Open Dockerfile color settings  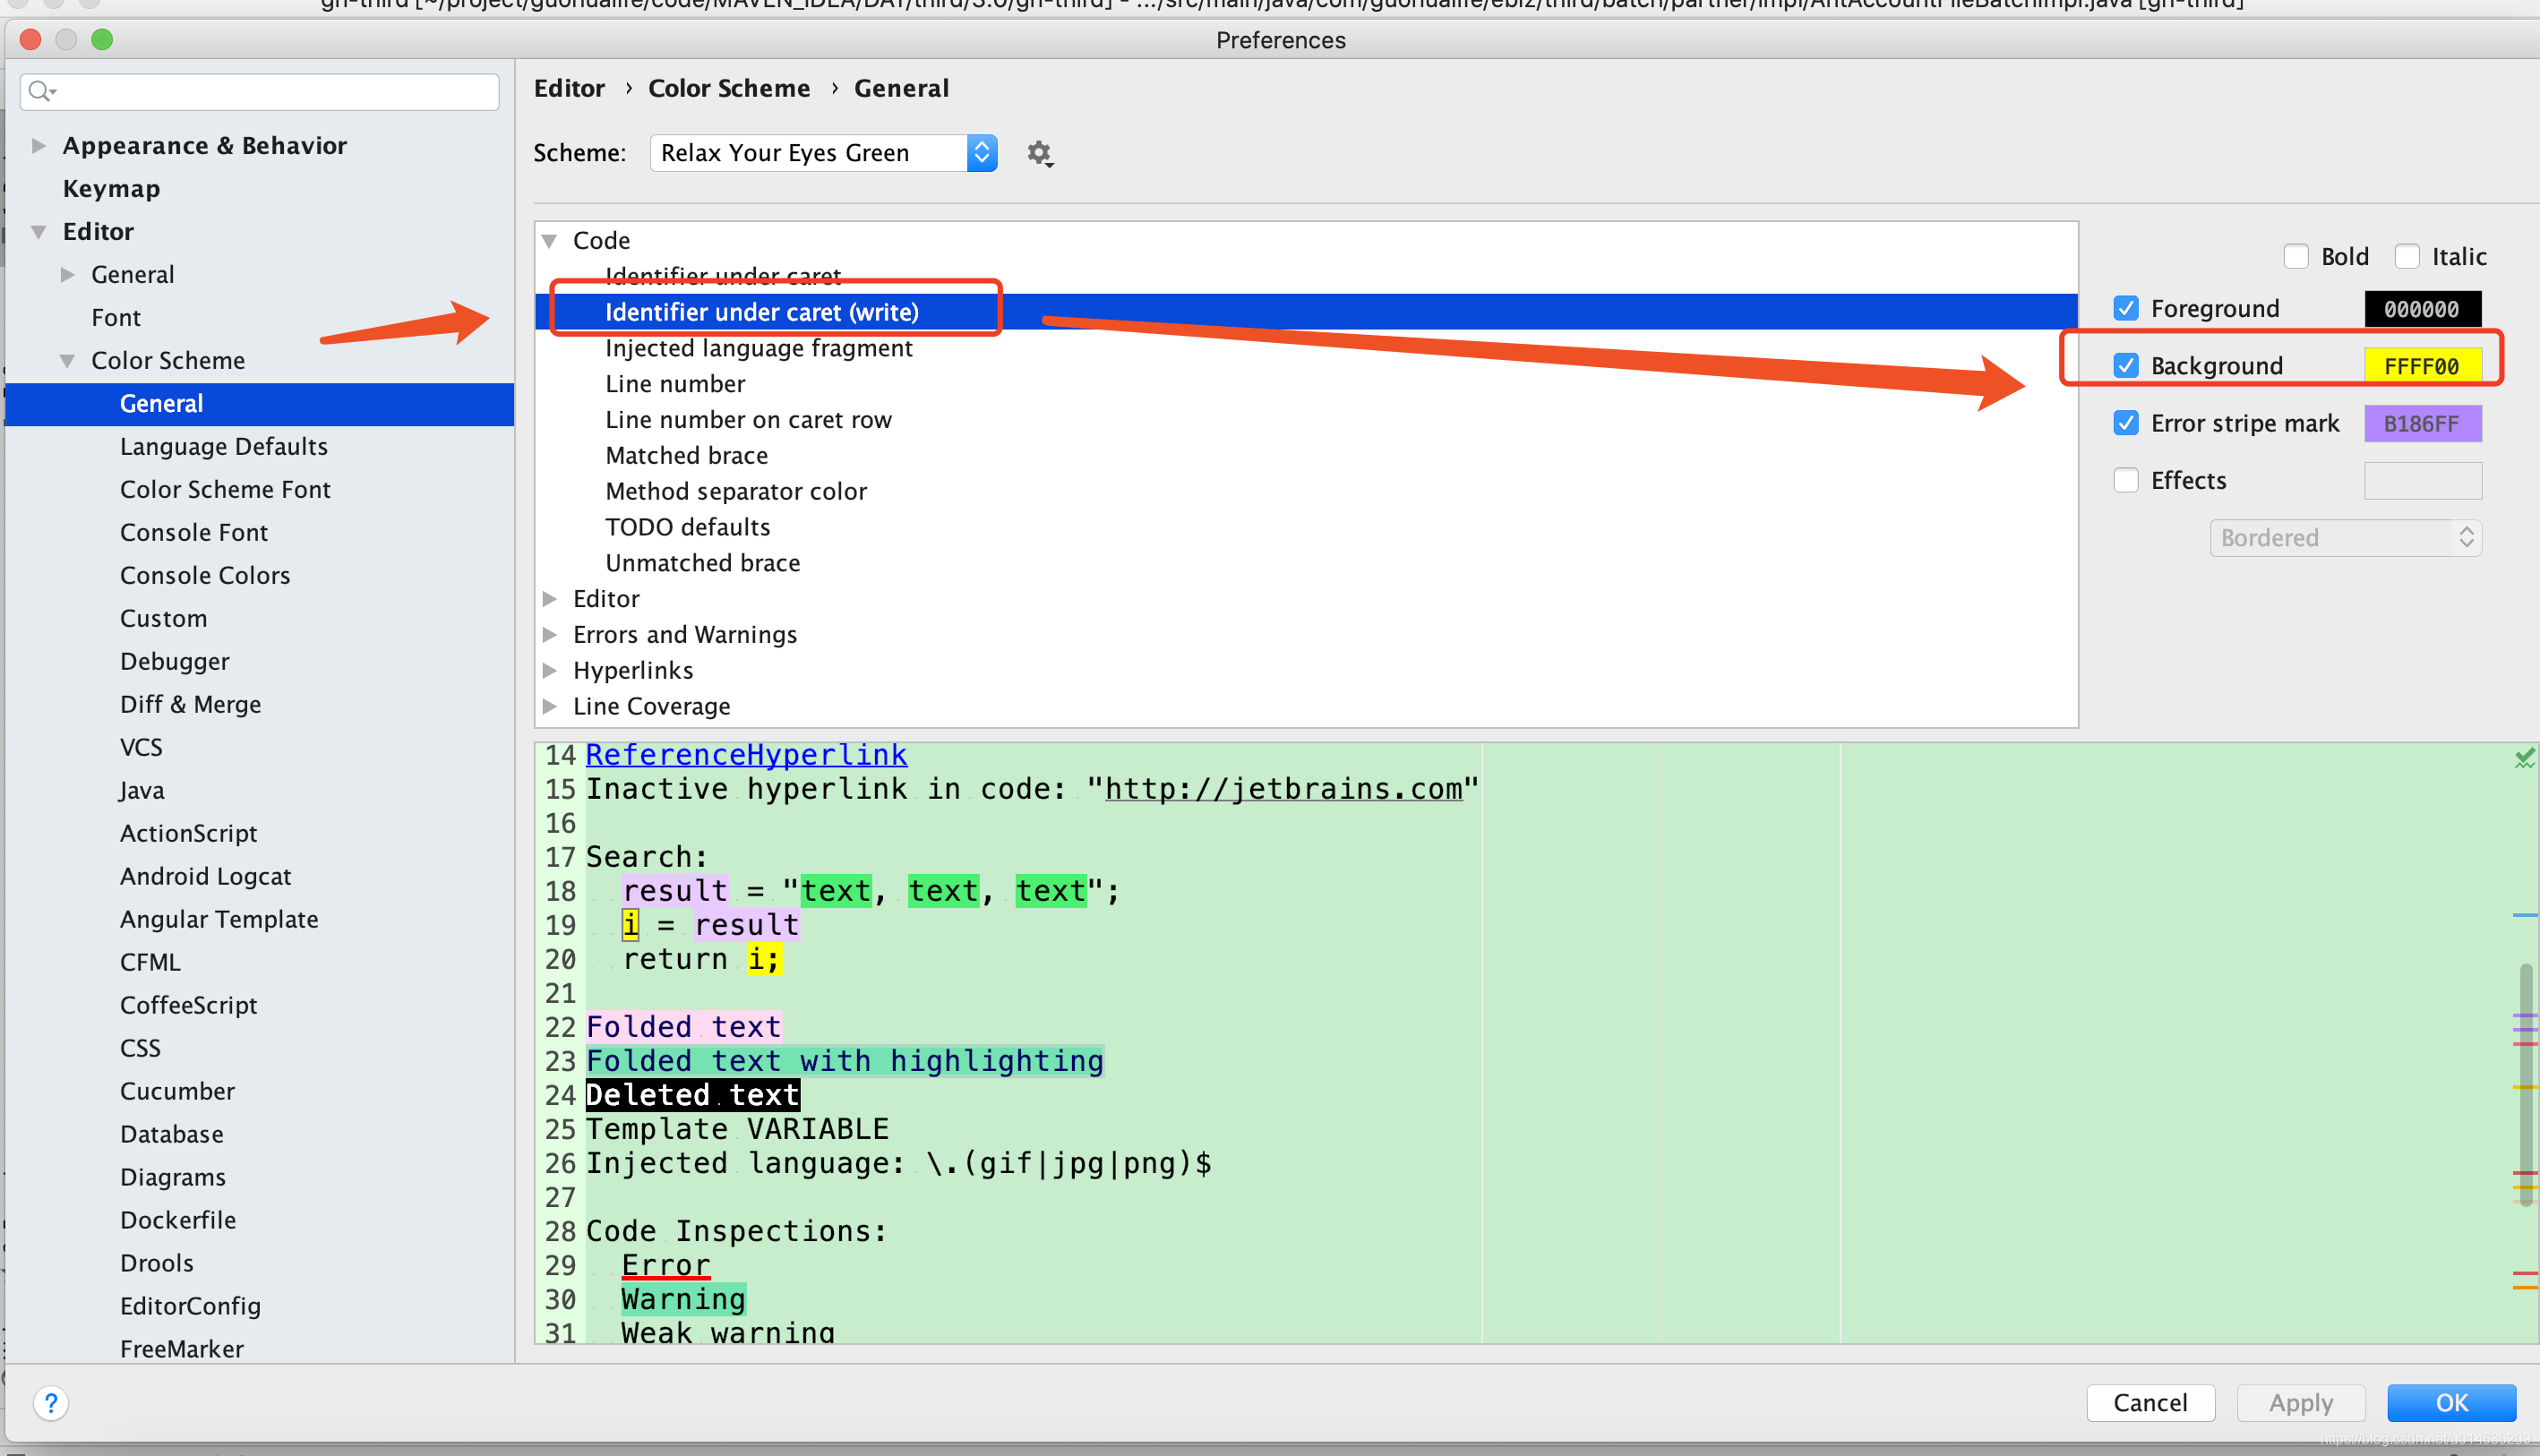pos(178,1221)
